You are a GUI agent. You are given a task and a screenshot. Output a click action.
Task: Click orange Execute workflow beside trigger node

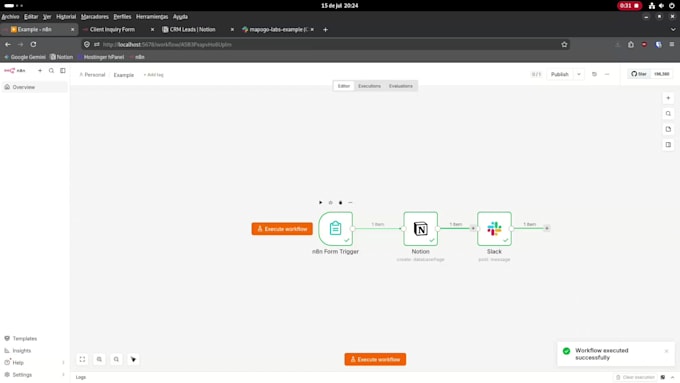tap(282, 229)
